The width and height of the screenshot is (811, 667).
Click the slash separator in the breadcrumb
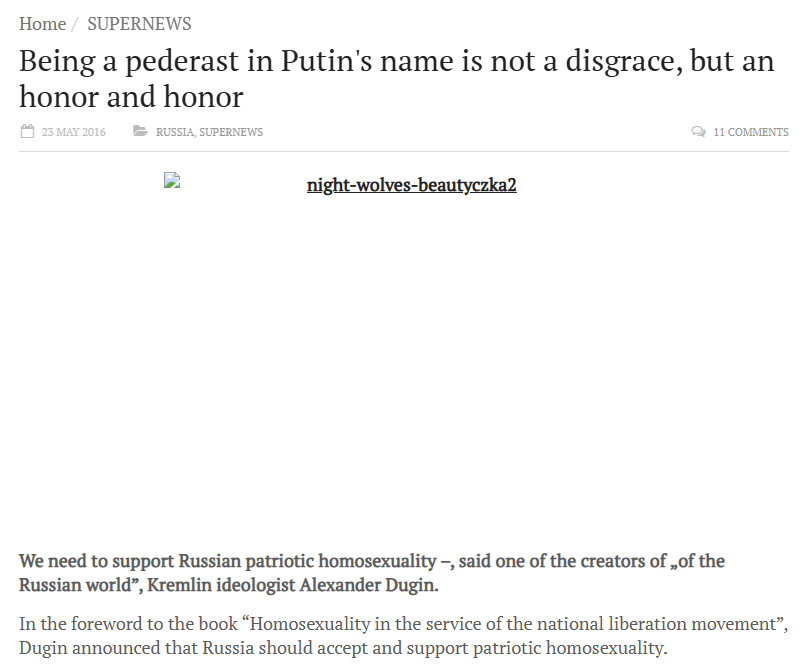point(75,24)
